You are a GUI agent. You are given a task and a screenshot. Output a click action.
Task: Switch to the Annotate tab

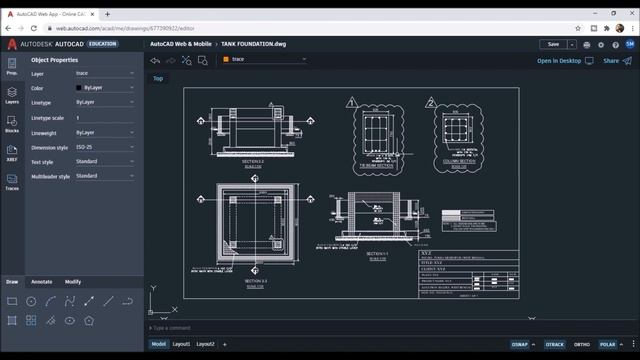coord(42,282)
